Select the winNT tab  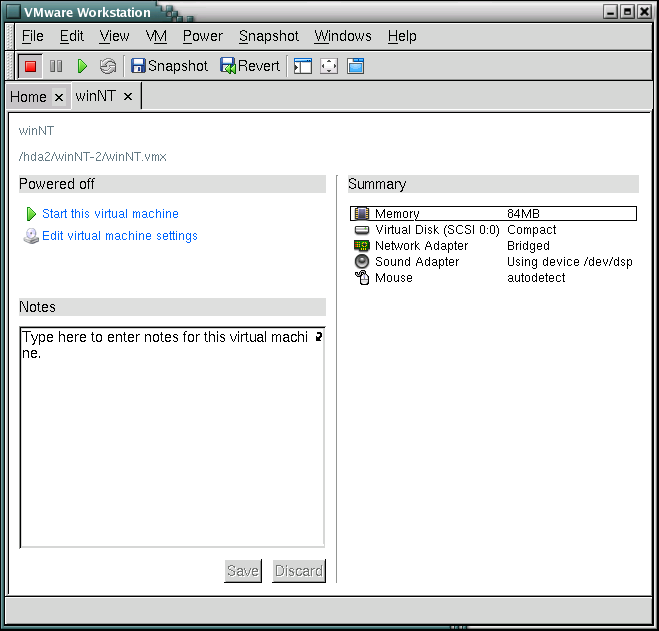[x=95, y=96]
